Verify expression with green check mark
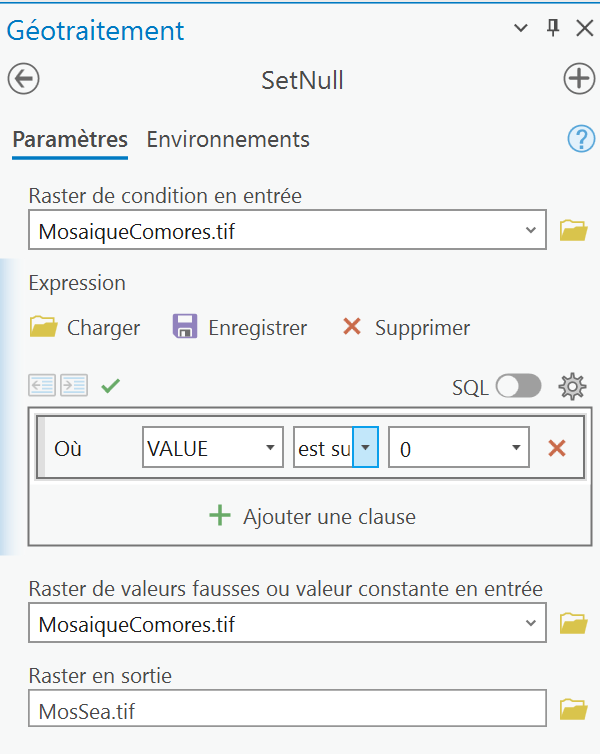Image resolution: width=600 pixels, height=754 pixels. click(x=110, y=385)
